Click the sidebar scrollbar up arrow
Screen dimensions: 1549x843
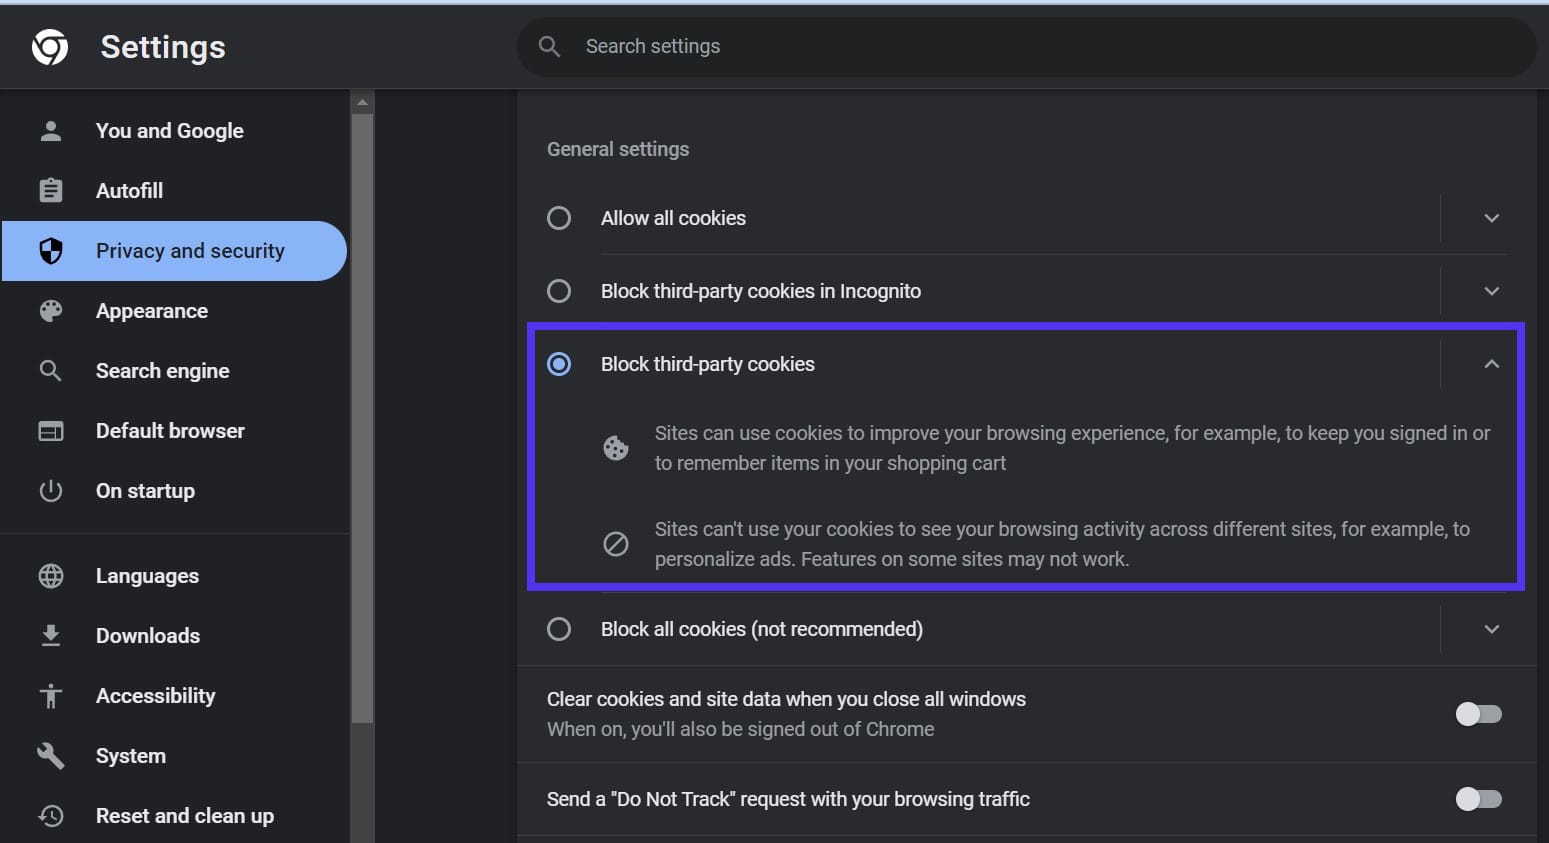pos(362,102)
